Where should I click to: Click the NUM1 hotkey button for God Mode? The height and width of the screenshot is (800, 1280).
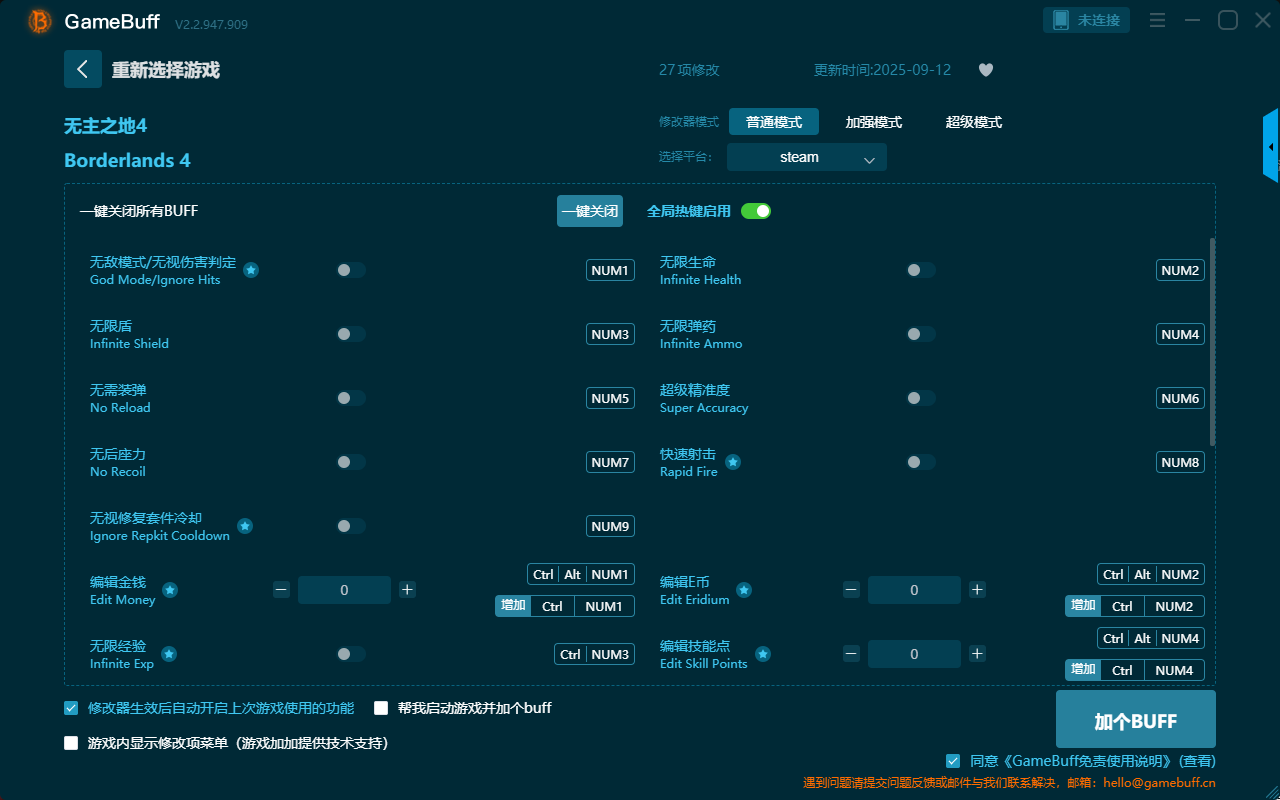point(610,270)
